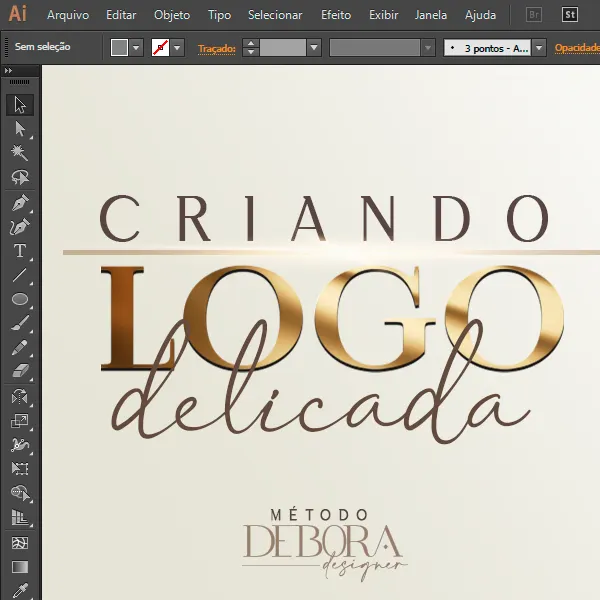Open the stroke weight dropdown
600x600 pixels.
pyautogui.click(x=314, y=48)
